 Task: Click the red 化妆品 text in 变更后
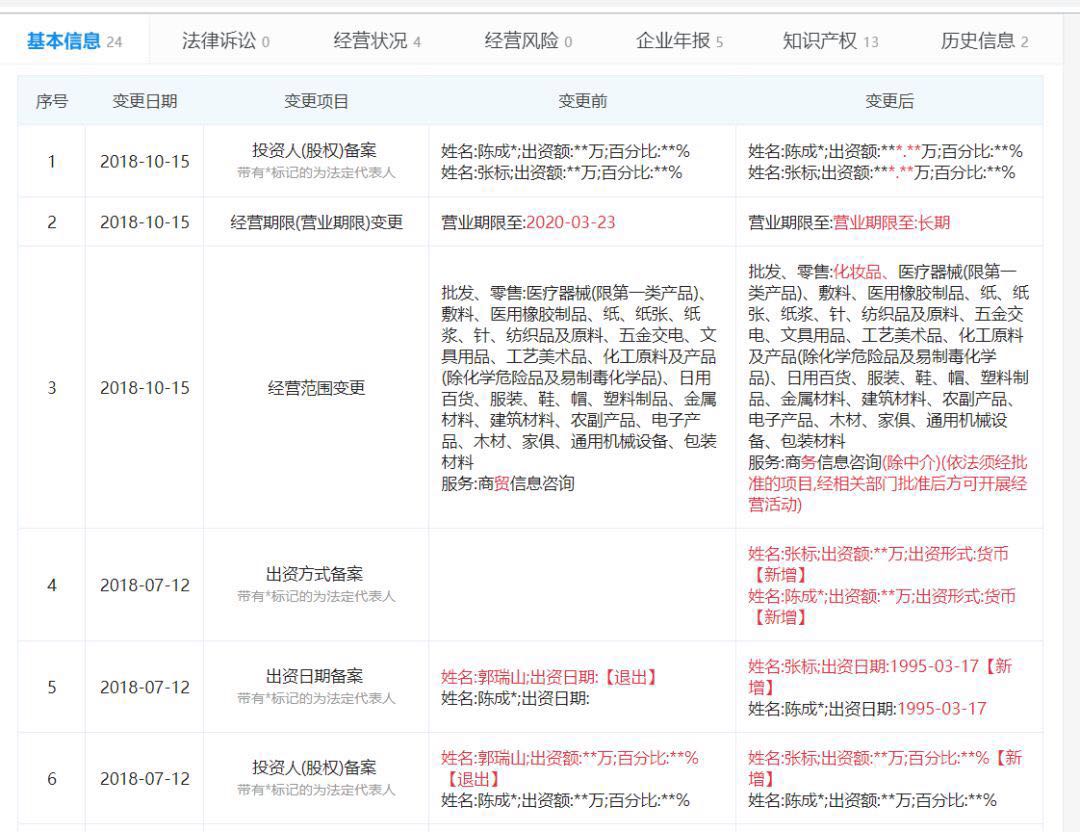click(858, 271)
